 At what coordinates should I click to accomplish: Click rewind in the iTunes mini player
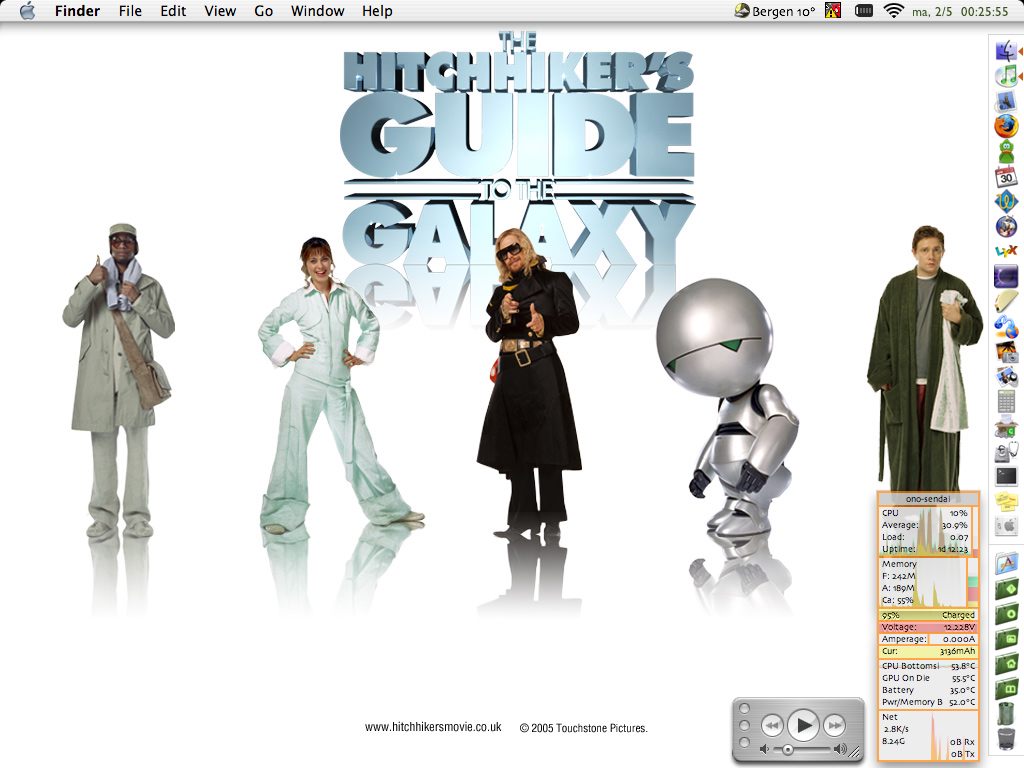[x=772, y=726]
